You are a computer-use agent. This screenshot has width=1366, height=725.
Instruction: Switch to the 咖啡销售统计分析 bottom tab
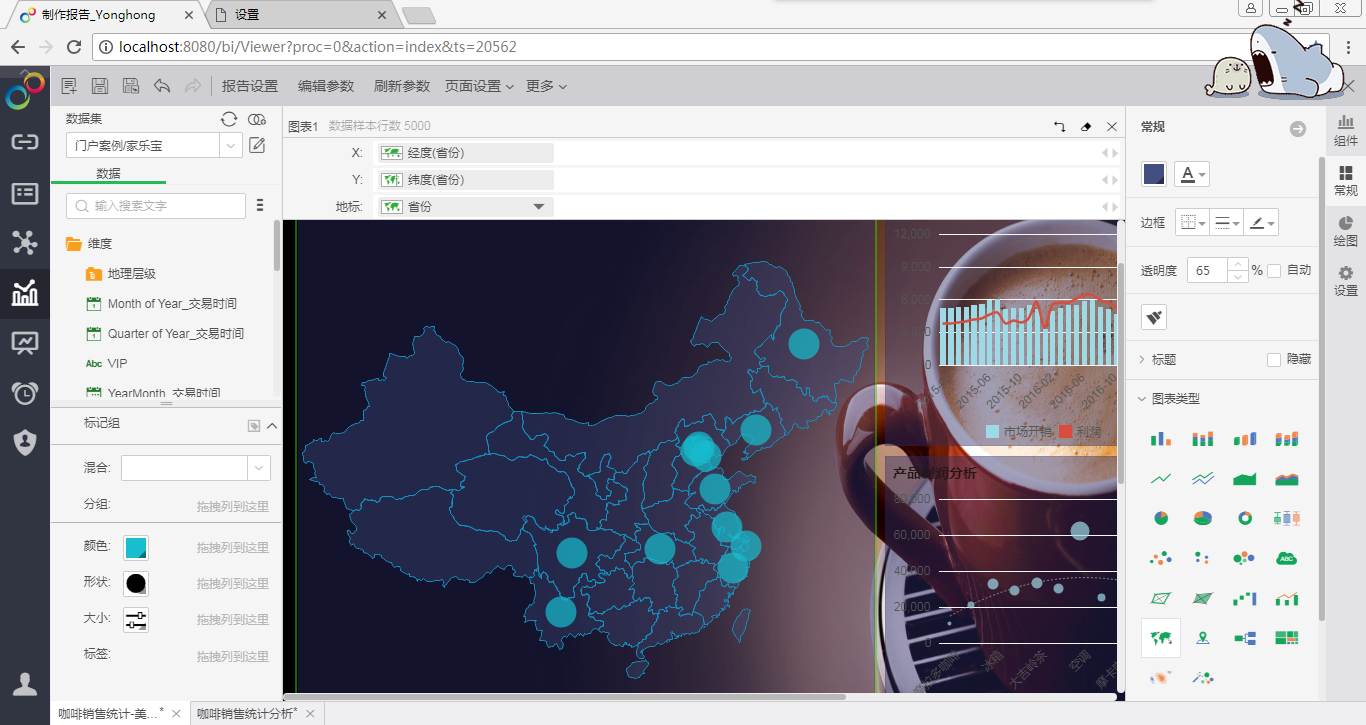(247, 714)
